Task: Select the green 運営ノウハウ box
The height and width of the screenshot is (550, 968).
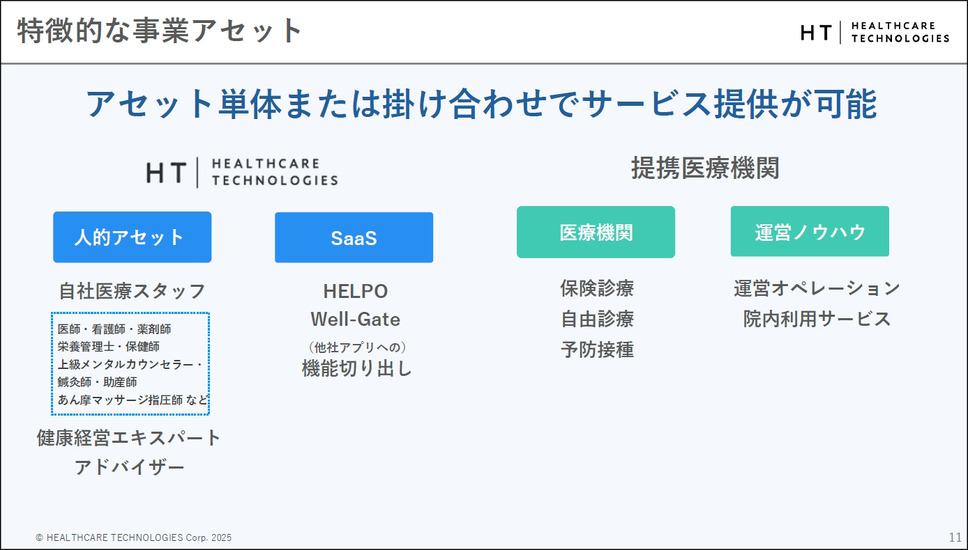Action: tap(809, 232)
